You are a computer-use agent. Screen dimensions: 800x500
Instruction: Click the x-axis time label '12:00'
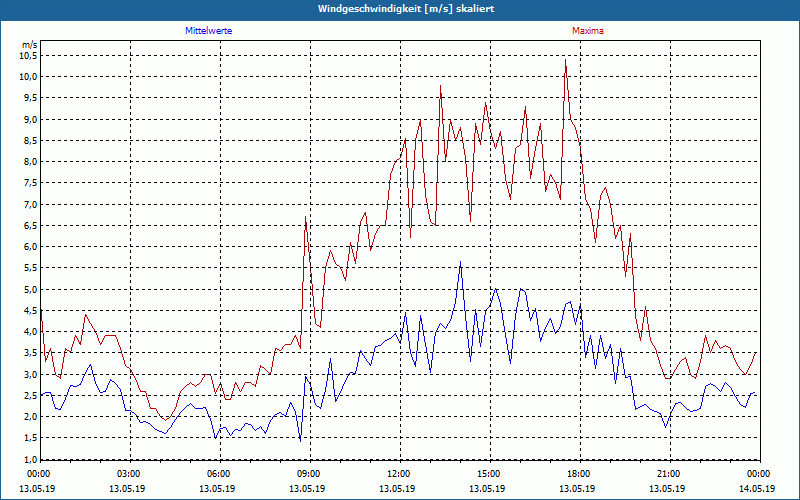pos(397,474)
